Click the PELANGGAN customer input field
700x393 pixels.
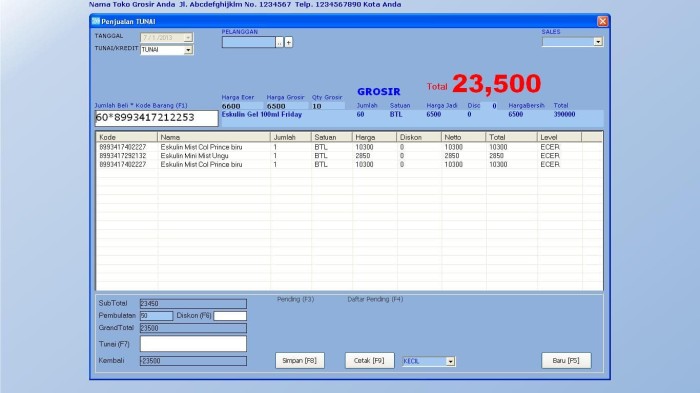pos(249,42)
